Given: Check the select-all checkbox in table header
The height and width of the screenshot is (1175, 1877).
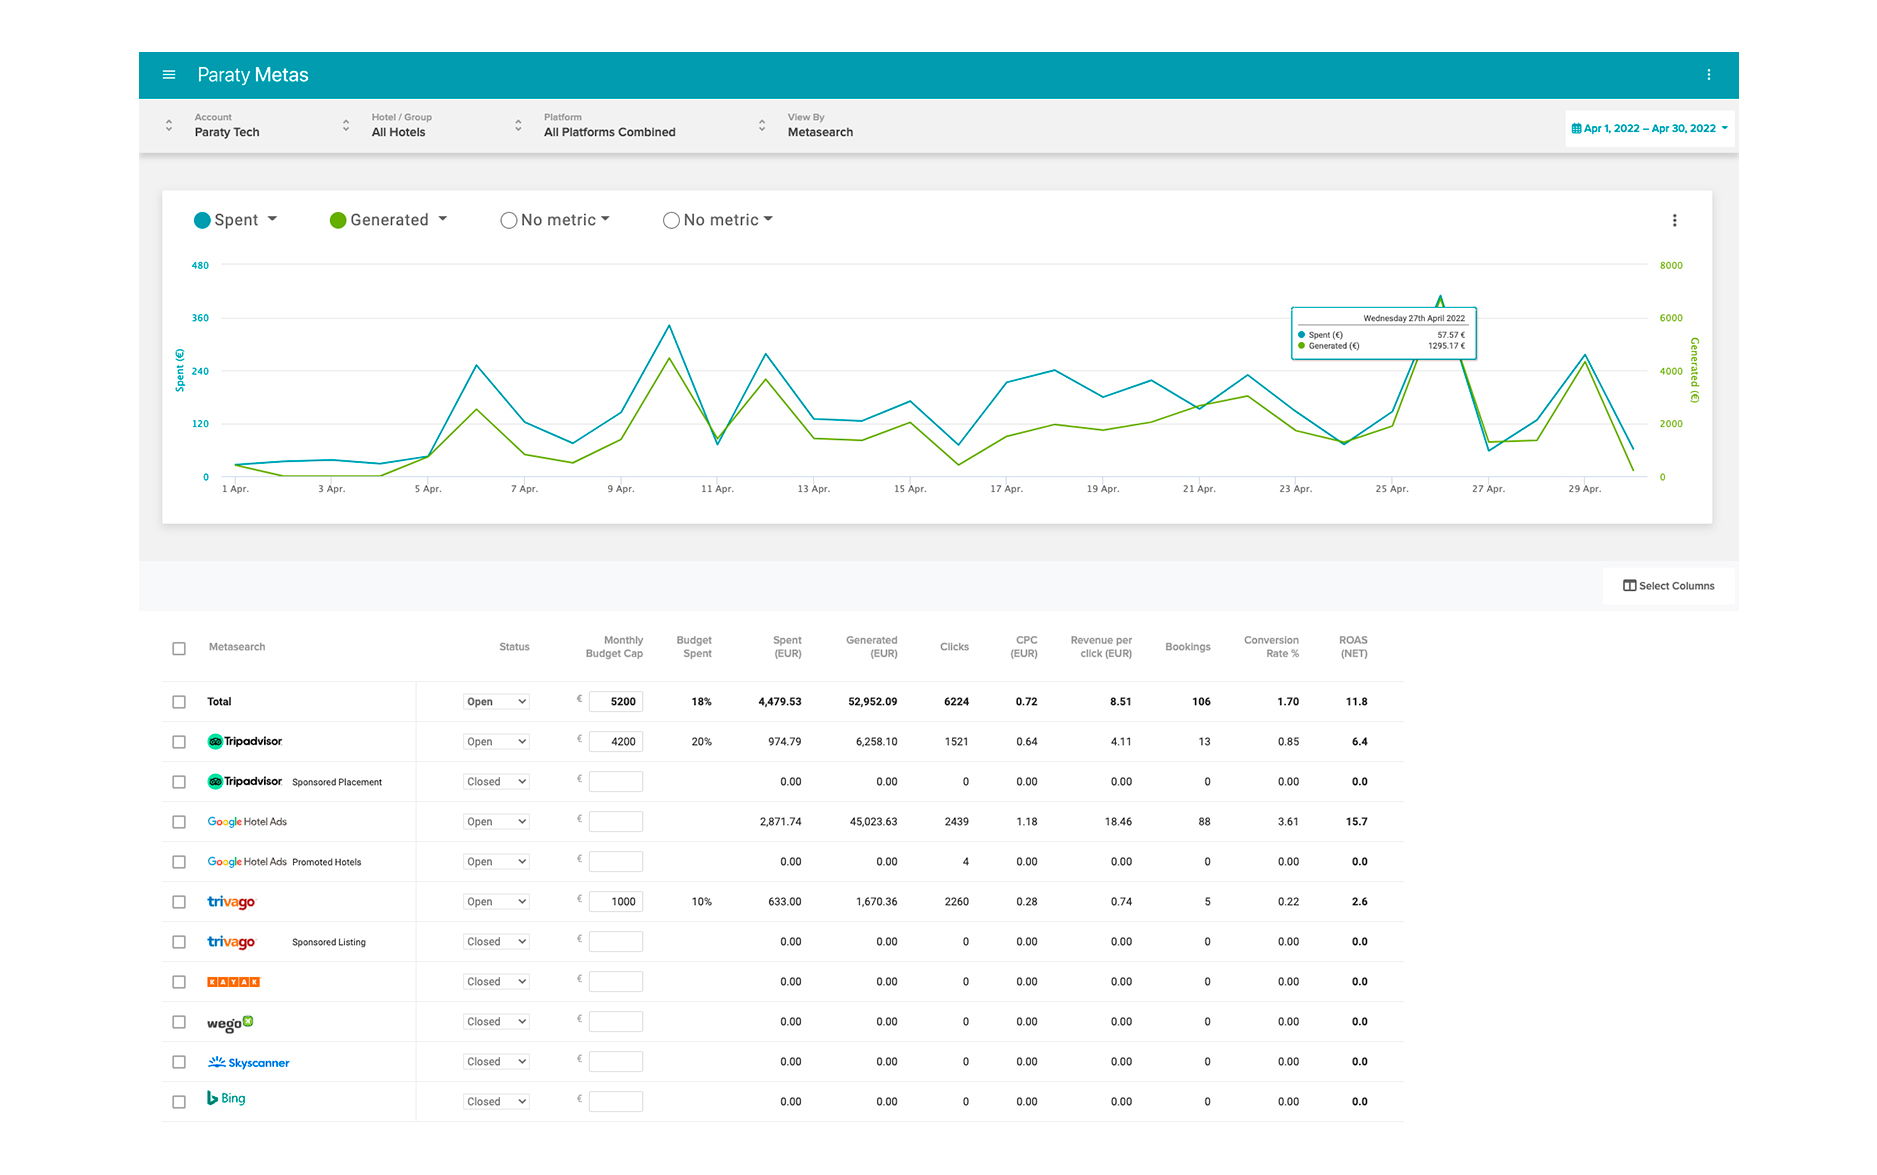Looking at the screenshot, I should click(179, 649).
